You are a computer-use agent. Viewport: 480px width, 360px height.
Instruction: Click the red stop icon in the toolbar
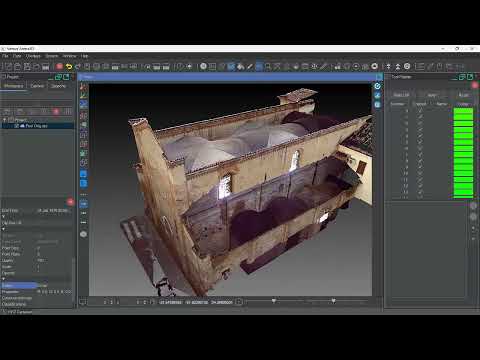pyautogui.click(x=60, y=66)
